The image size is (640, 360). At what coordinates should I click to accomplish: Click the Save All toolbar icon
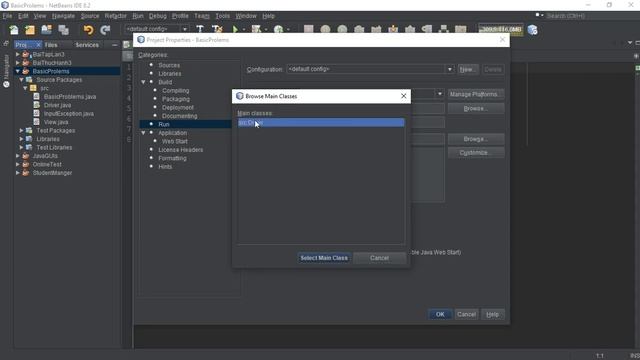point(63,30)
